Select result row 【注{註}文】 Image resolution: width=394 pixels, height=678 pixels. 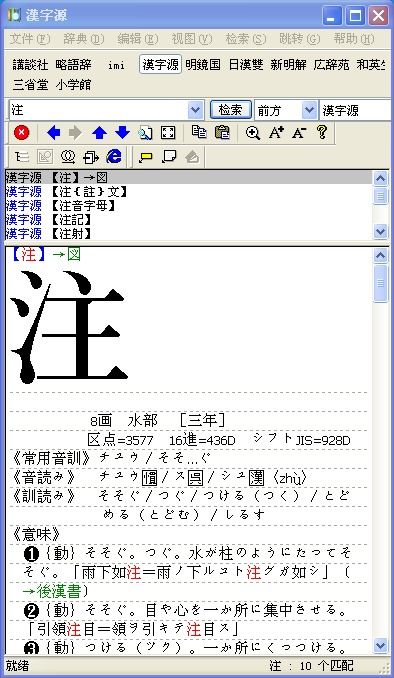189,192
